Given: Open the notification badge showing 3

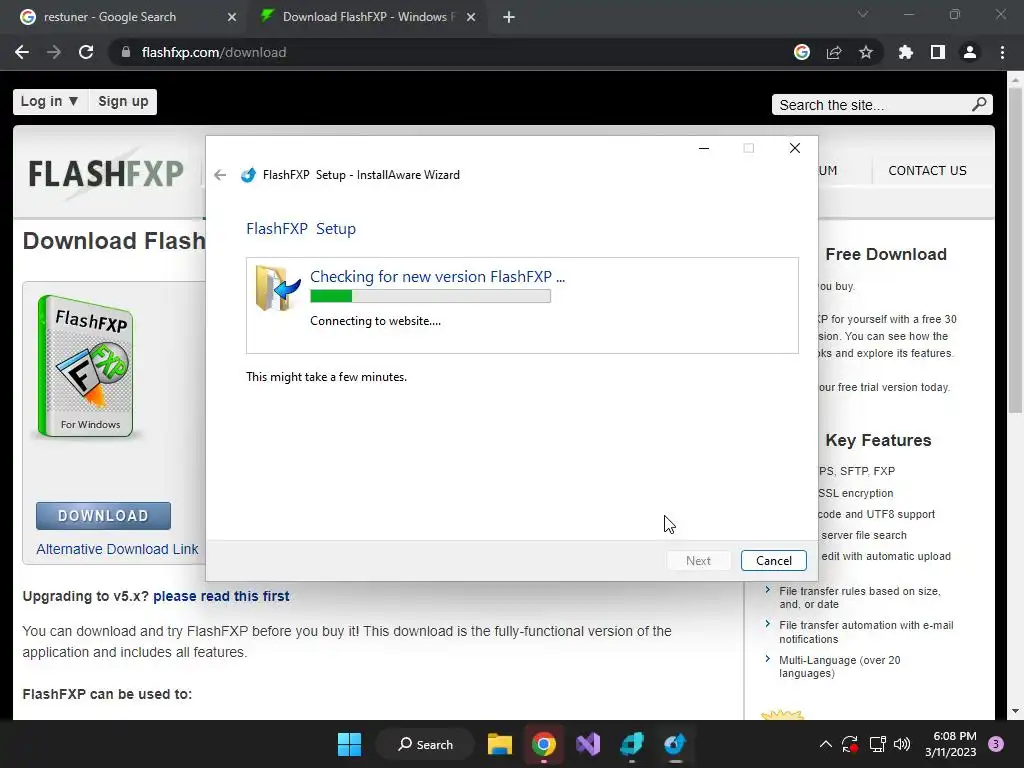Looking at the screenshot, I should pos(996,744).
